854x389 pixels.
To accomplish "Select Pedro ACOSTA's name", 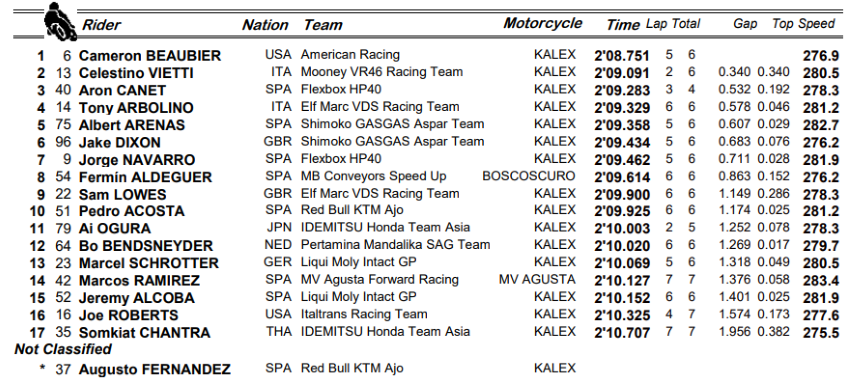I will (132, 211).
